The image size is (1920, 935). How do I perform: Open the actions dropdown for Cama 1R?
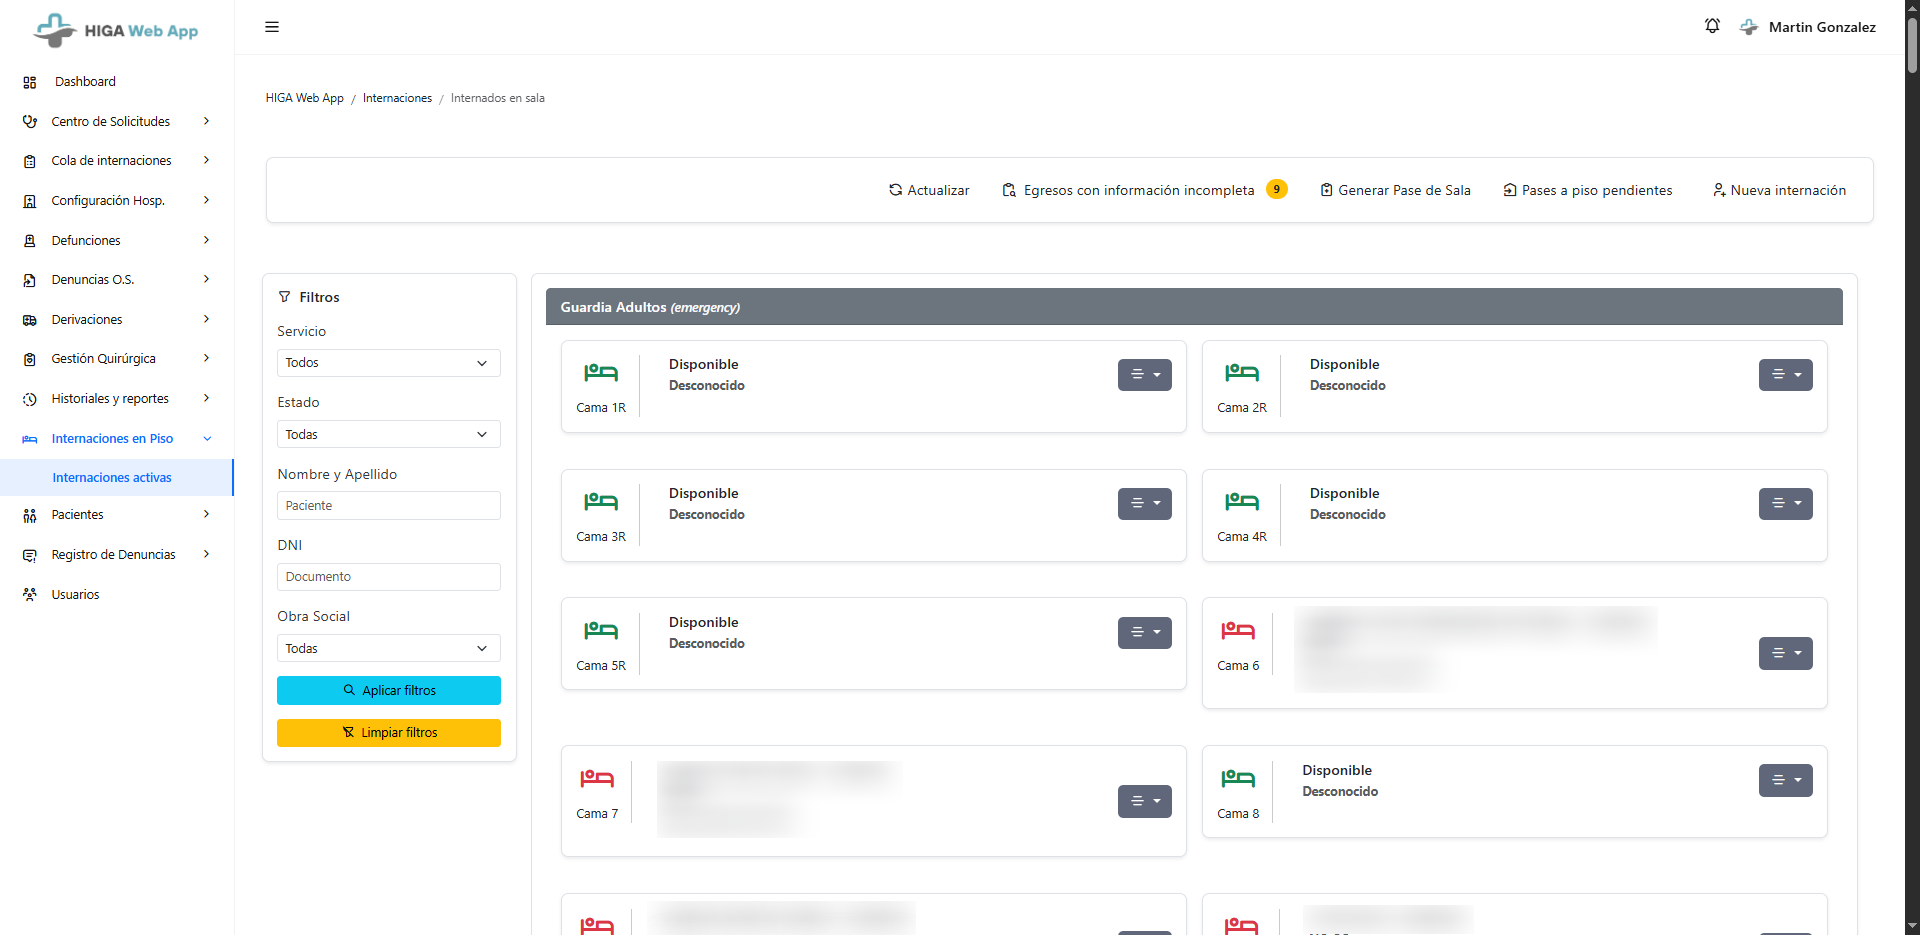1145,375
